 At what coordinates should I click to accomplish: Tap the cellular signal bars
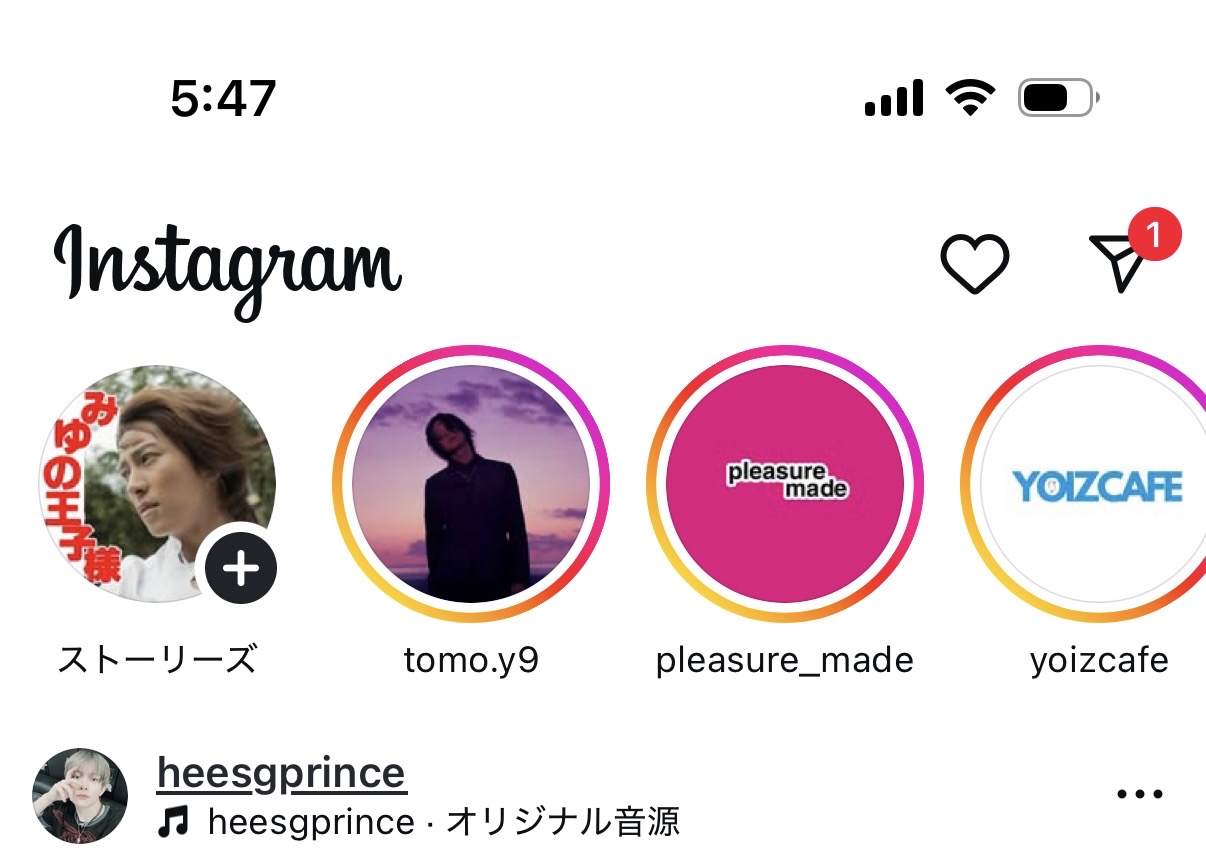pyautogui.click(x=893, y=99)
